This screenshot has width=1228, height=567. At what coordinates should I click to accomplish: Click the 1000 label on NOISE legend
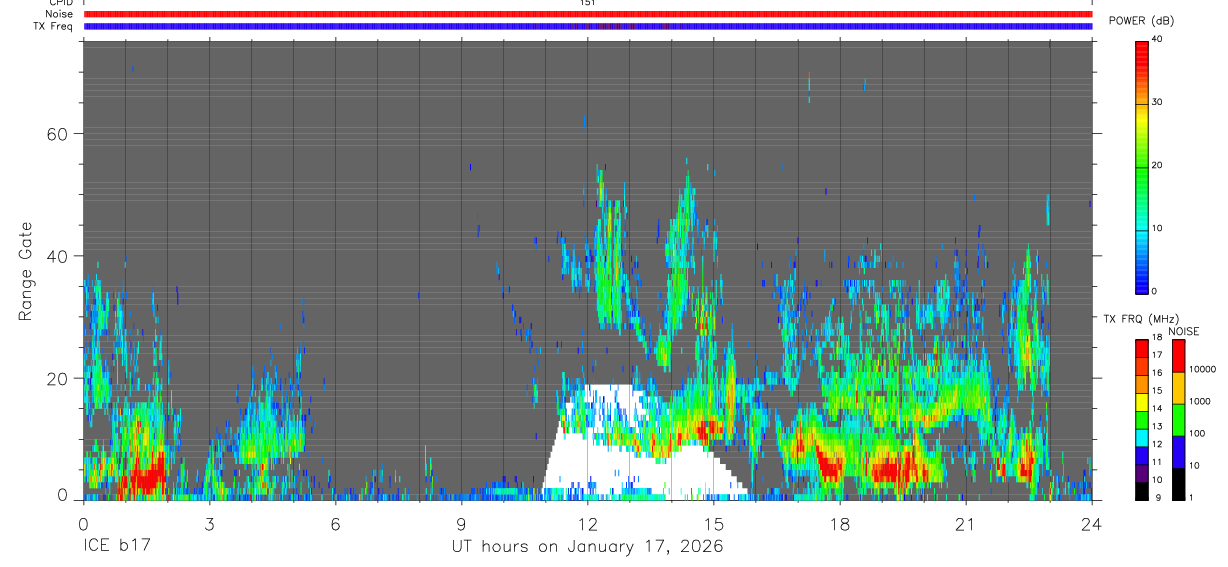coord(1199,401)
